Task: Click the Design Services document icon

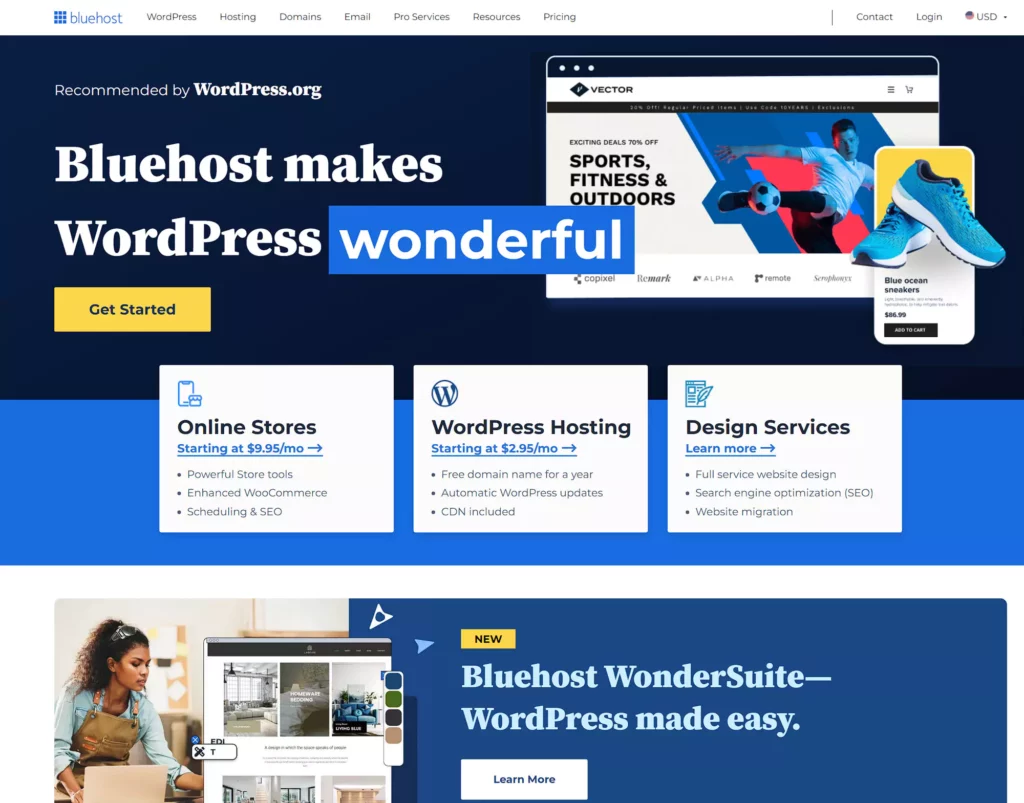Action: pyautogui.click(x=699, y=394)
